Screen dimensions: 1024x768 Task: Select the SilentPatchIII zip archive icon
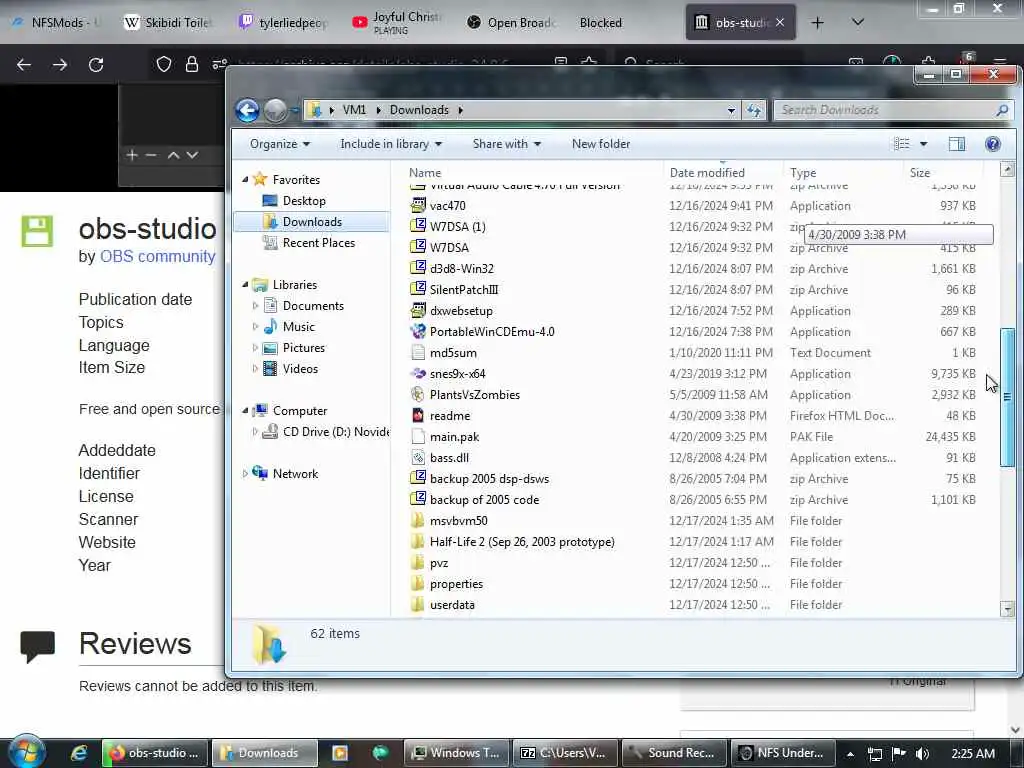418,289
